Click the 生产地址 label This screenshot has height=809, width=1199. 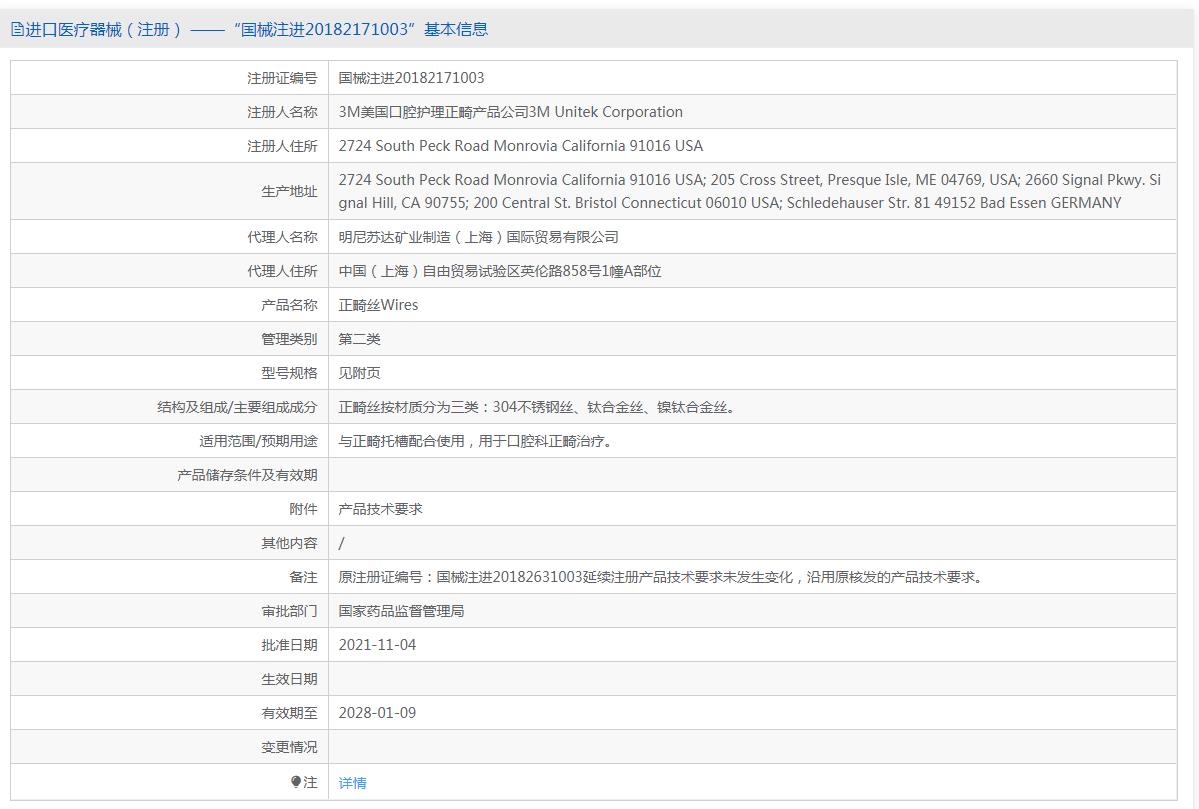[x=289, y=191]
